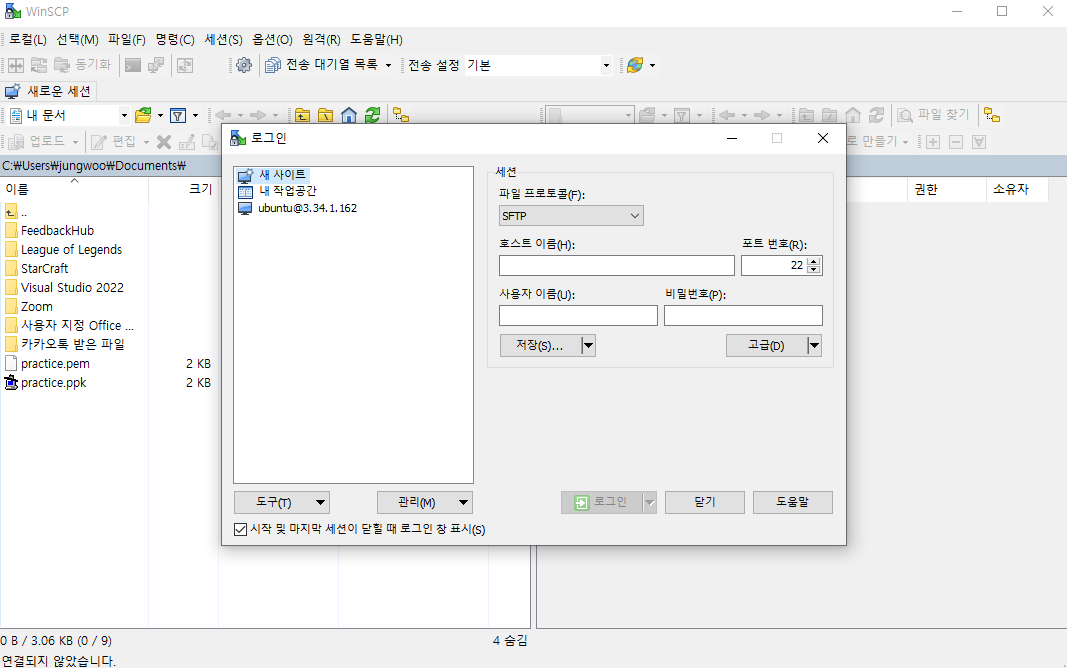
Task: Expand the 저장(S) button dropdown arrow
Action: (x=589, y=346)
